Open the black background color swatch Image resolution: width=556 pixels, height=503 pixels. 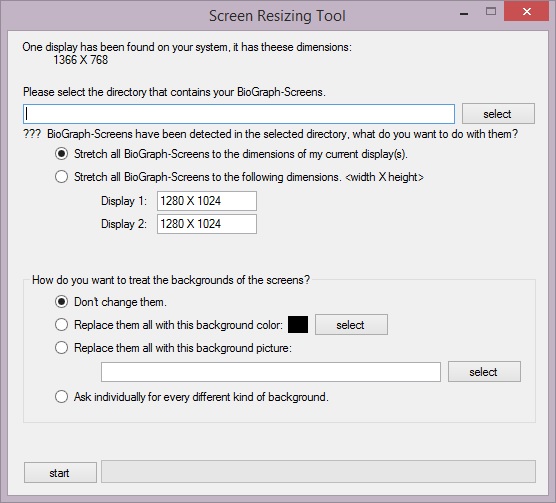click(x=298, y=324)
